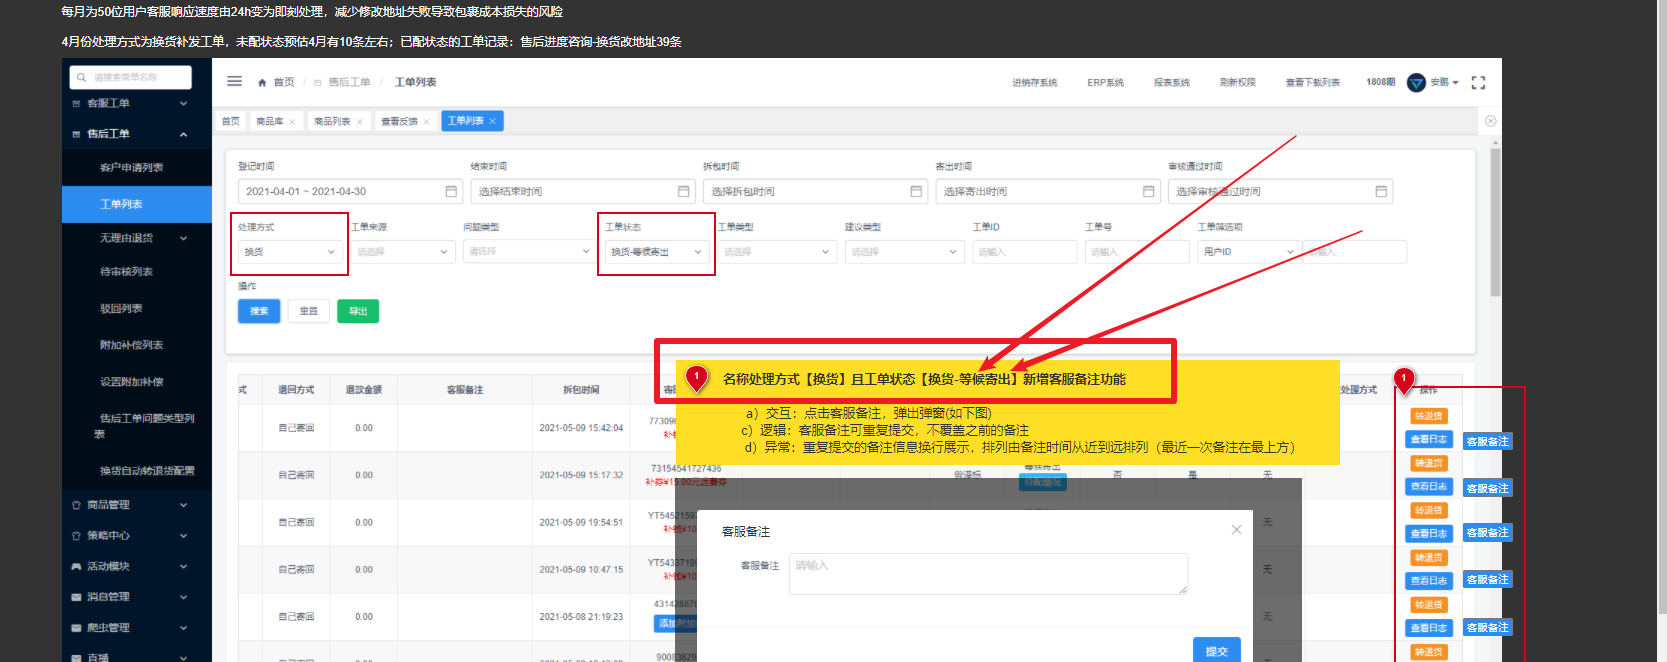Open the 工单类型 dropdown
The image size is (1667, 662).
(777, 252)
